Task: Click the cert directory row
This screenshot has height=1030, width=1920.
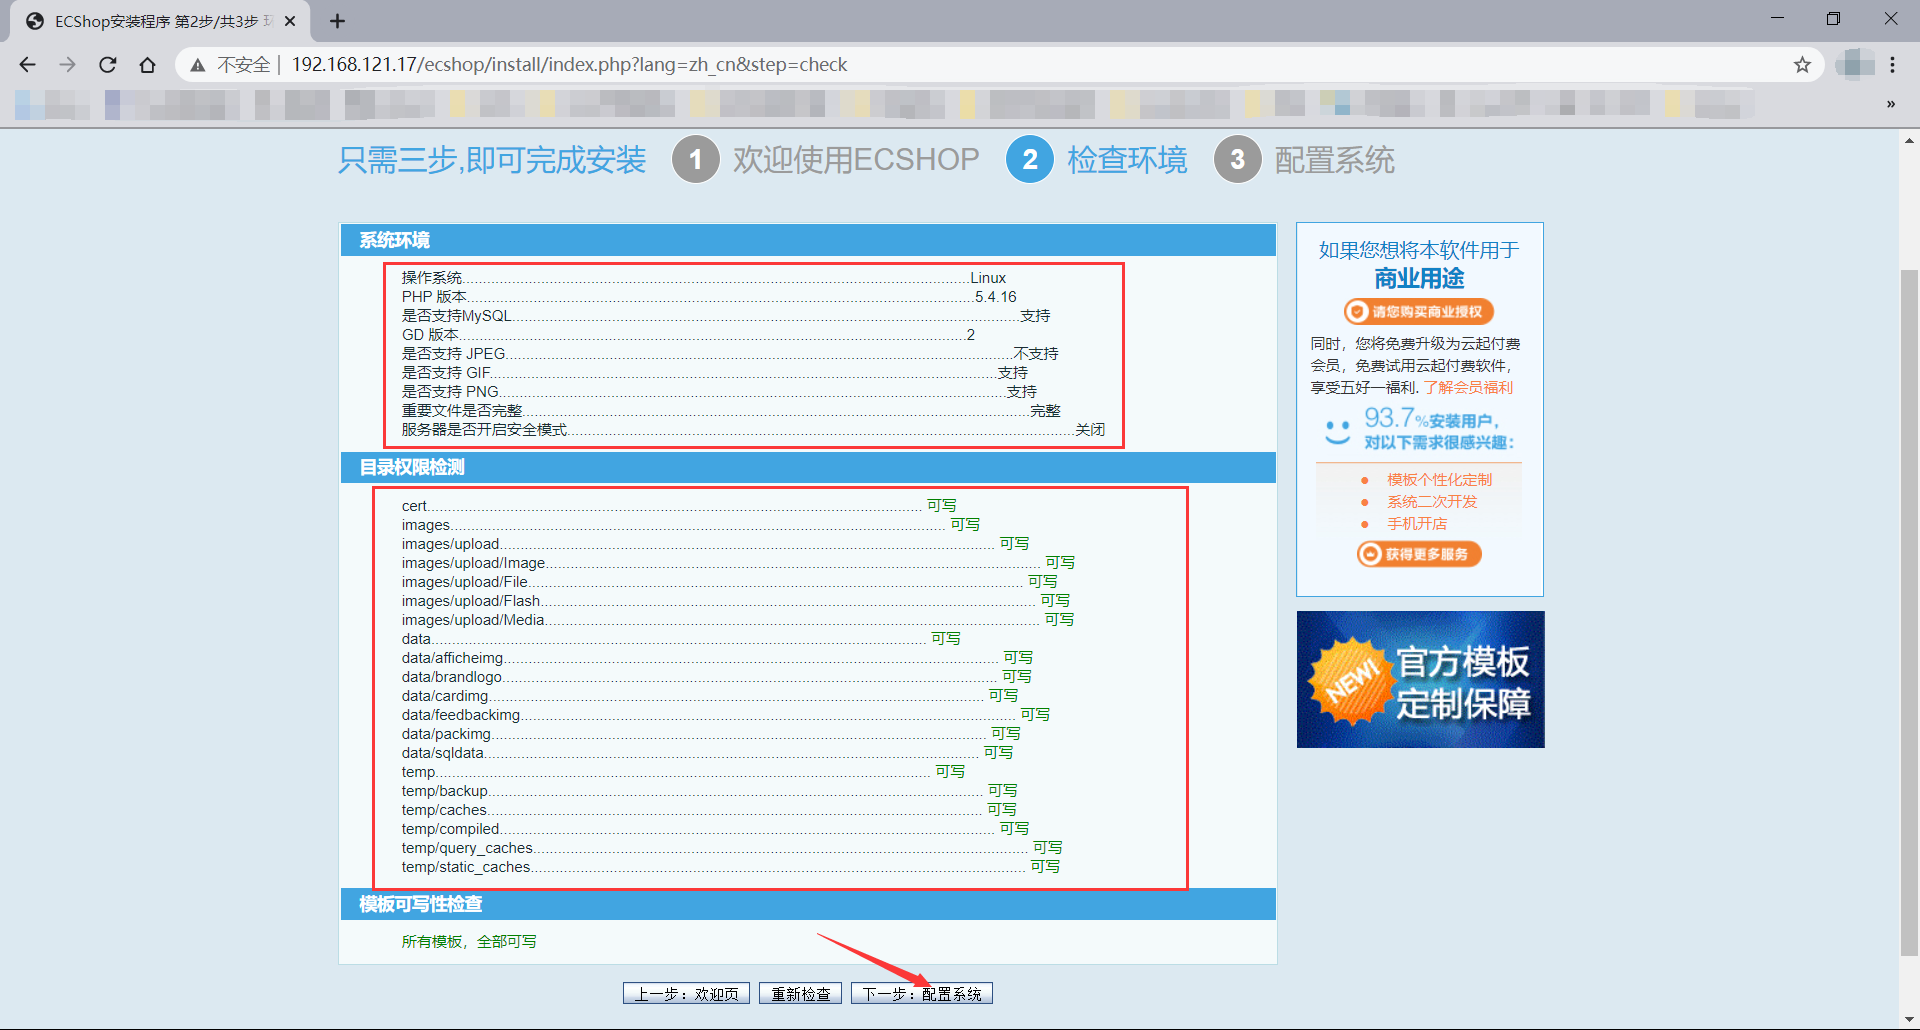Action: 679,506
